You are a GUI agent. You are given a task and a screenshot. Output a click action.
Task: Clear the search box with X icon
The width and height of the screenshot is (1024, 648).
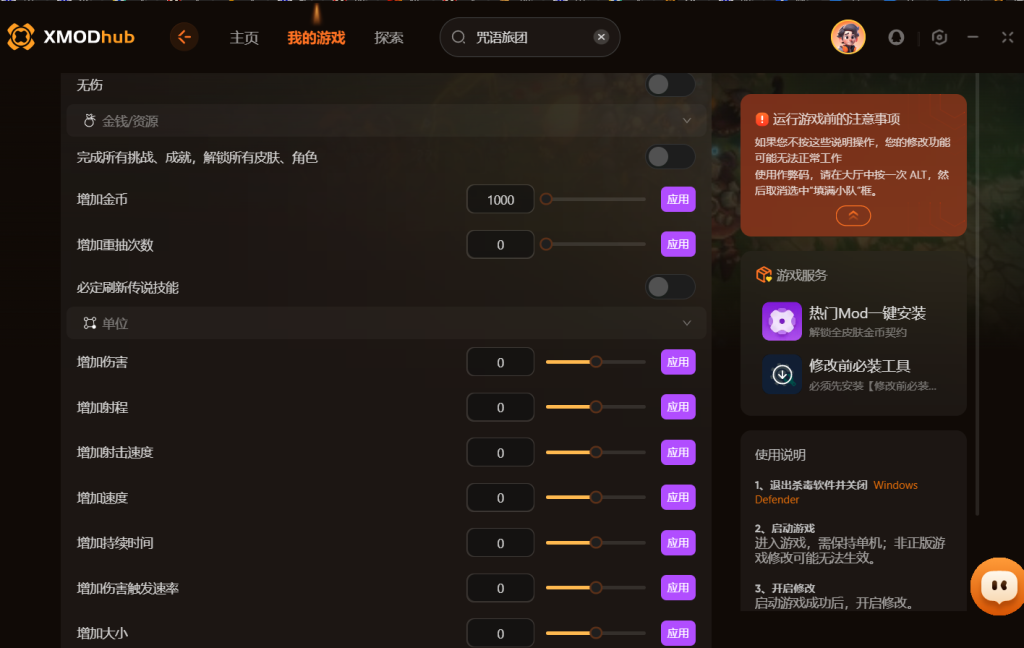tap(601, 37)
